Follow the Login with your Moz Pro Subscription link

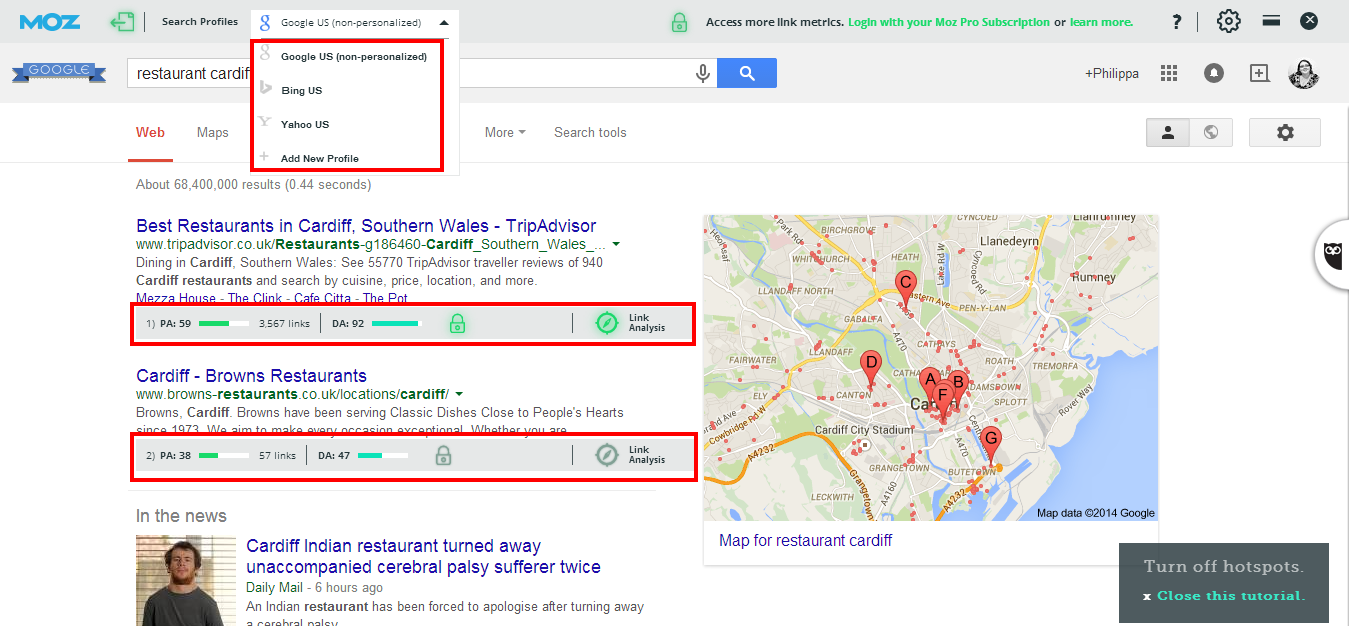point(949,22)
